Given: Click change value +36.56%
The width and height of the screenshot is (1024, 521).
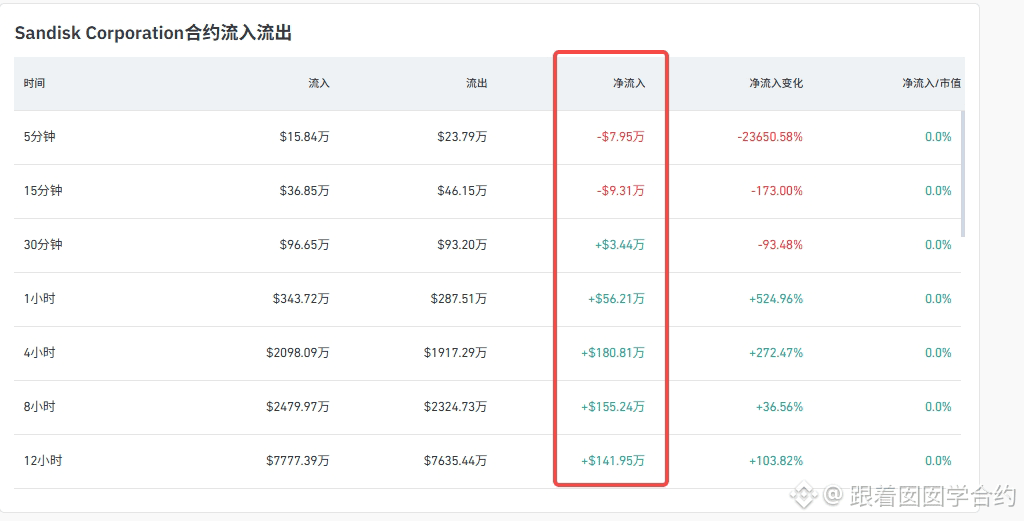Looking at the screenshot, I should tap(780, 407).
